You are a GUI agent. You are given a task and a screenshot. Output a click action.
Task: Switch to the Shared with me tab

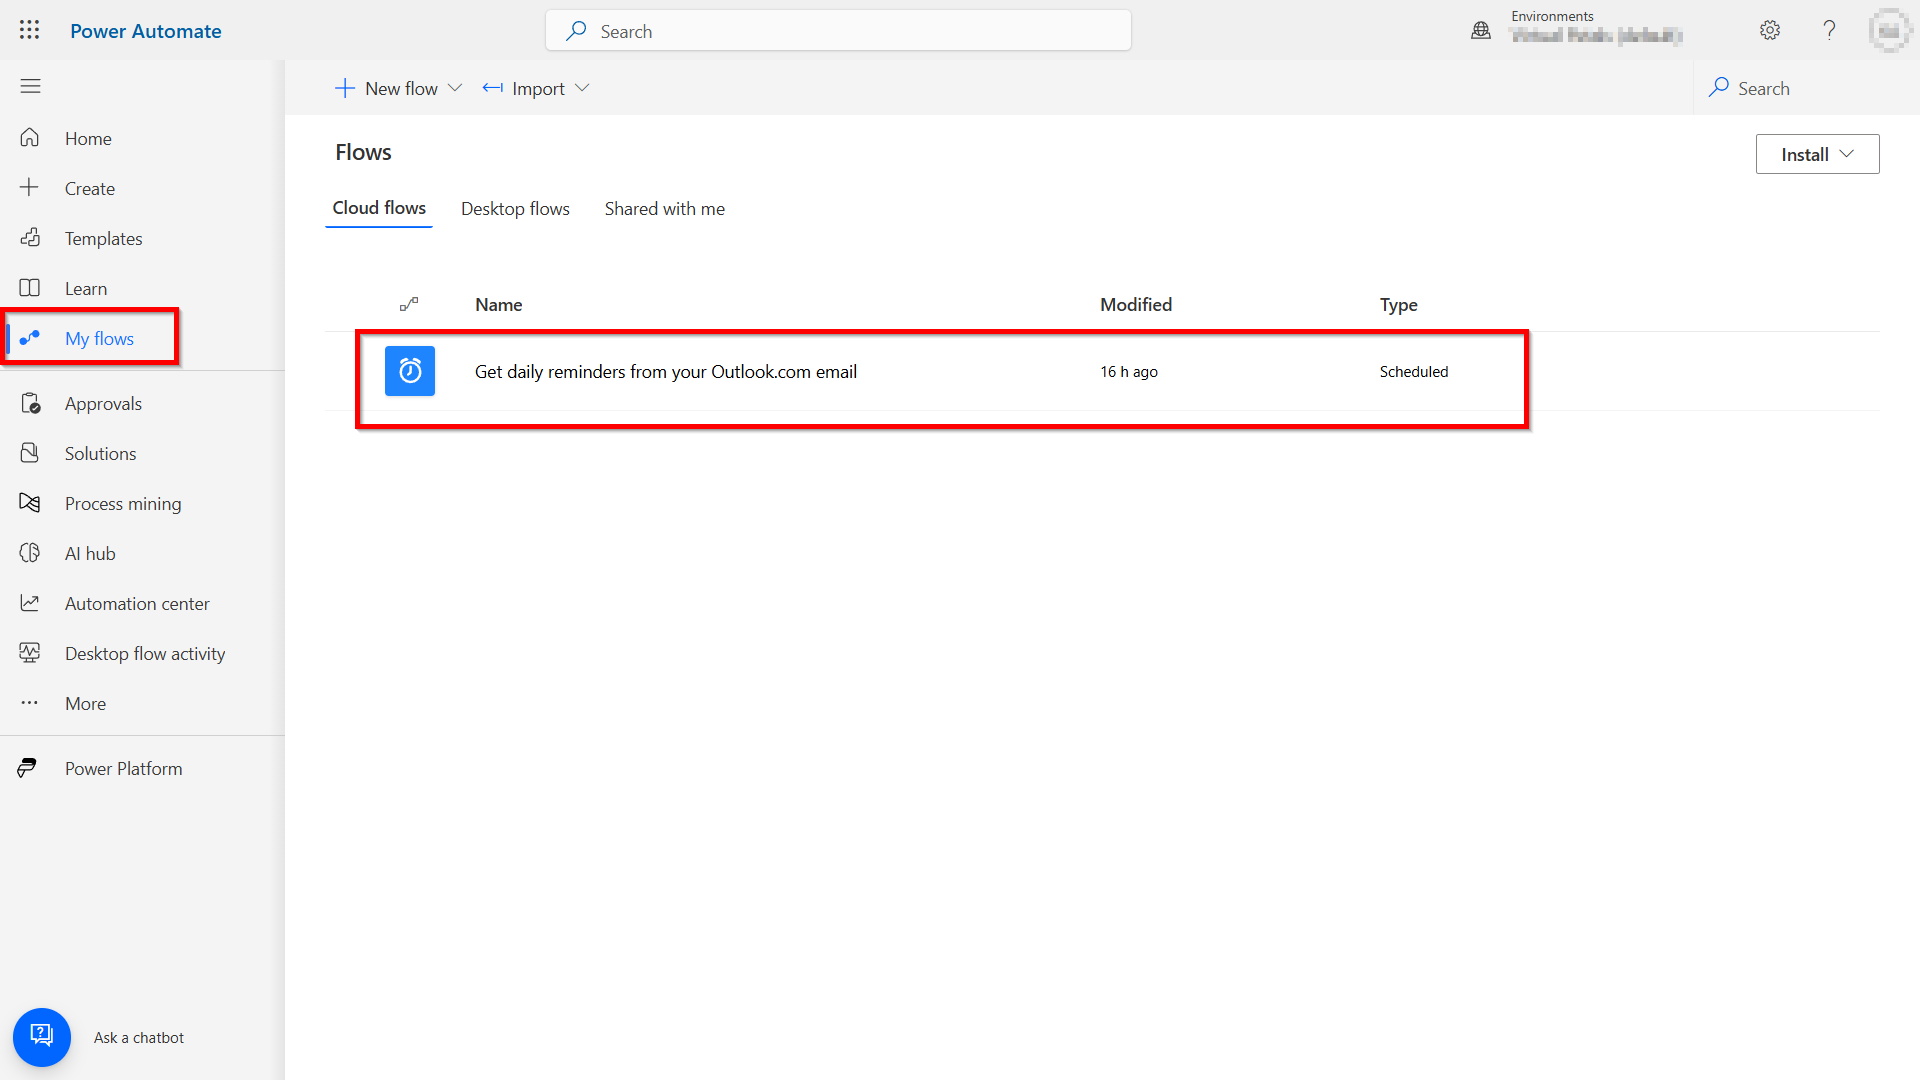[664, 208]
